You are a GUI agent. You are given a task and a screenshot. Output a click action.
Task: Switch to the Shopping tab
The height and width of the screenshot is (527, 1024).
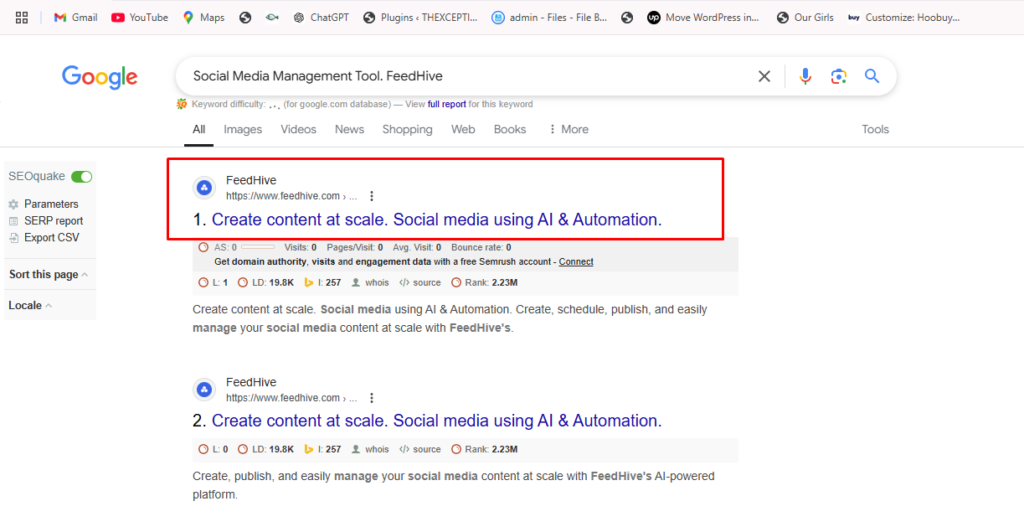tap(408, 129)
